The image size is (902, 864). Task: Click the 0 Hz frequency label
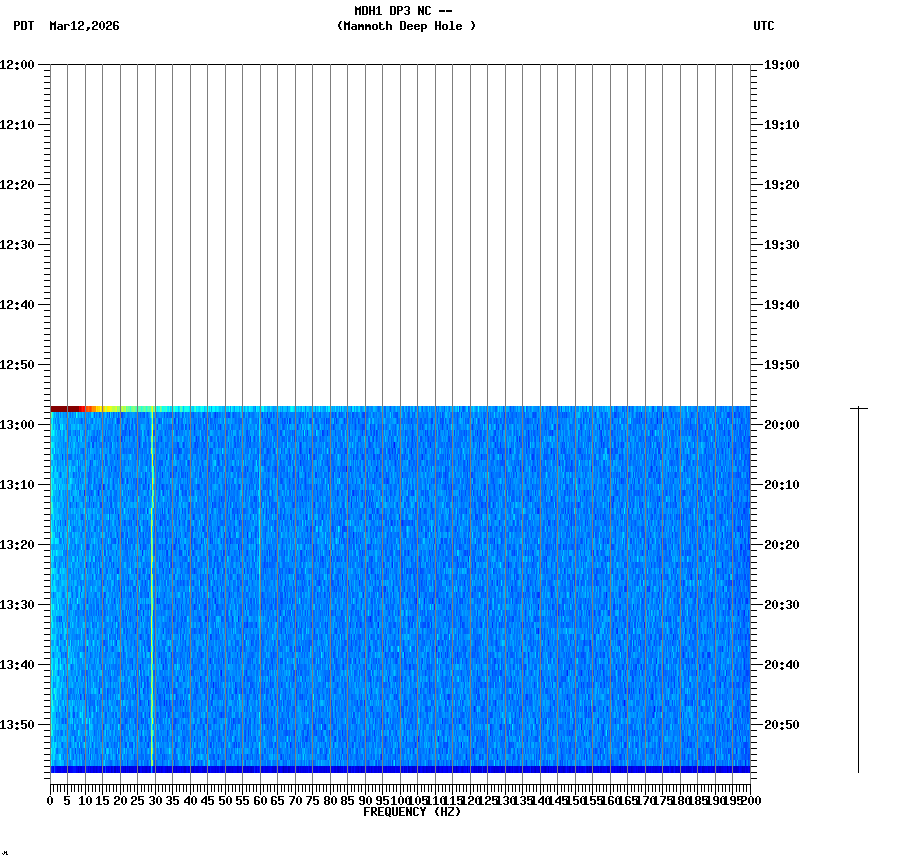(48, 800)
